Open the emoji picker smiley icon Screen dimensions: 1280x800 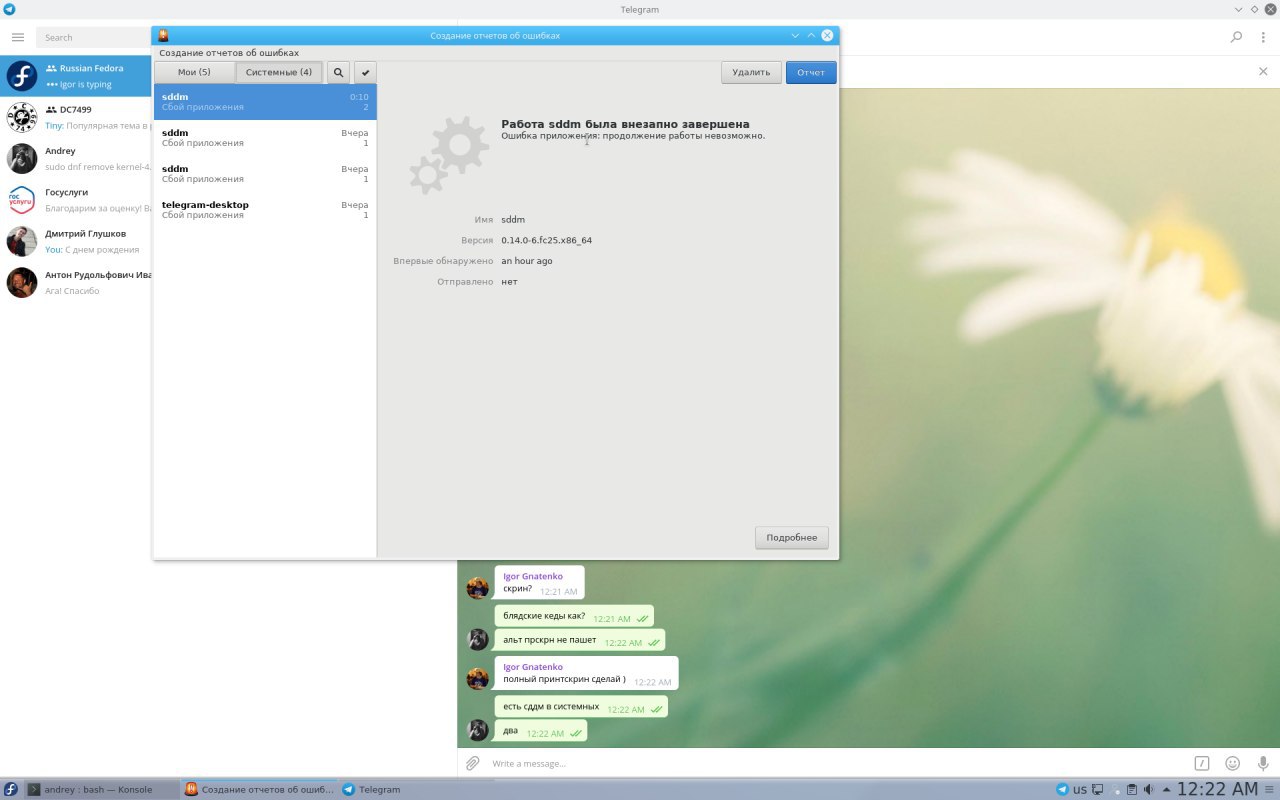(1233, 763)
